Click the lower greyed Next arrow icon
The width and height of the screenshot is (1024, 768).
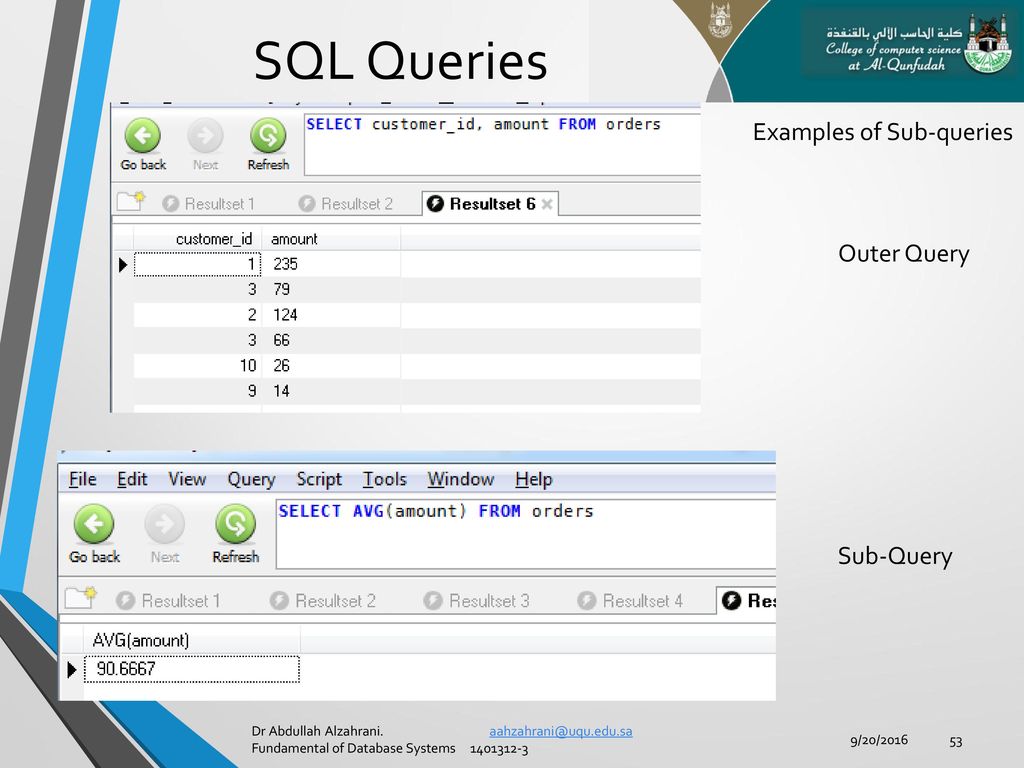[165, 524]
